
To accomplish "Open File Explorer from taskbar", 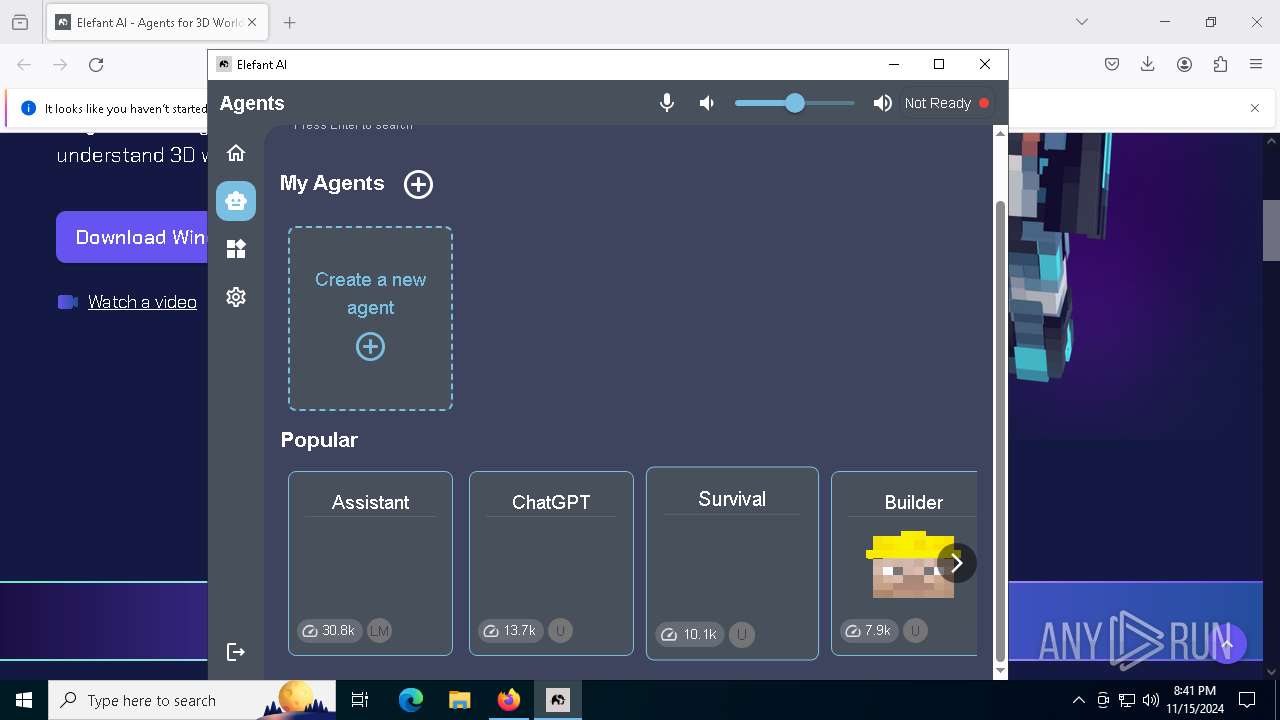I will 459,700.
